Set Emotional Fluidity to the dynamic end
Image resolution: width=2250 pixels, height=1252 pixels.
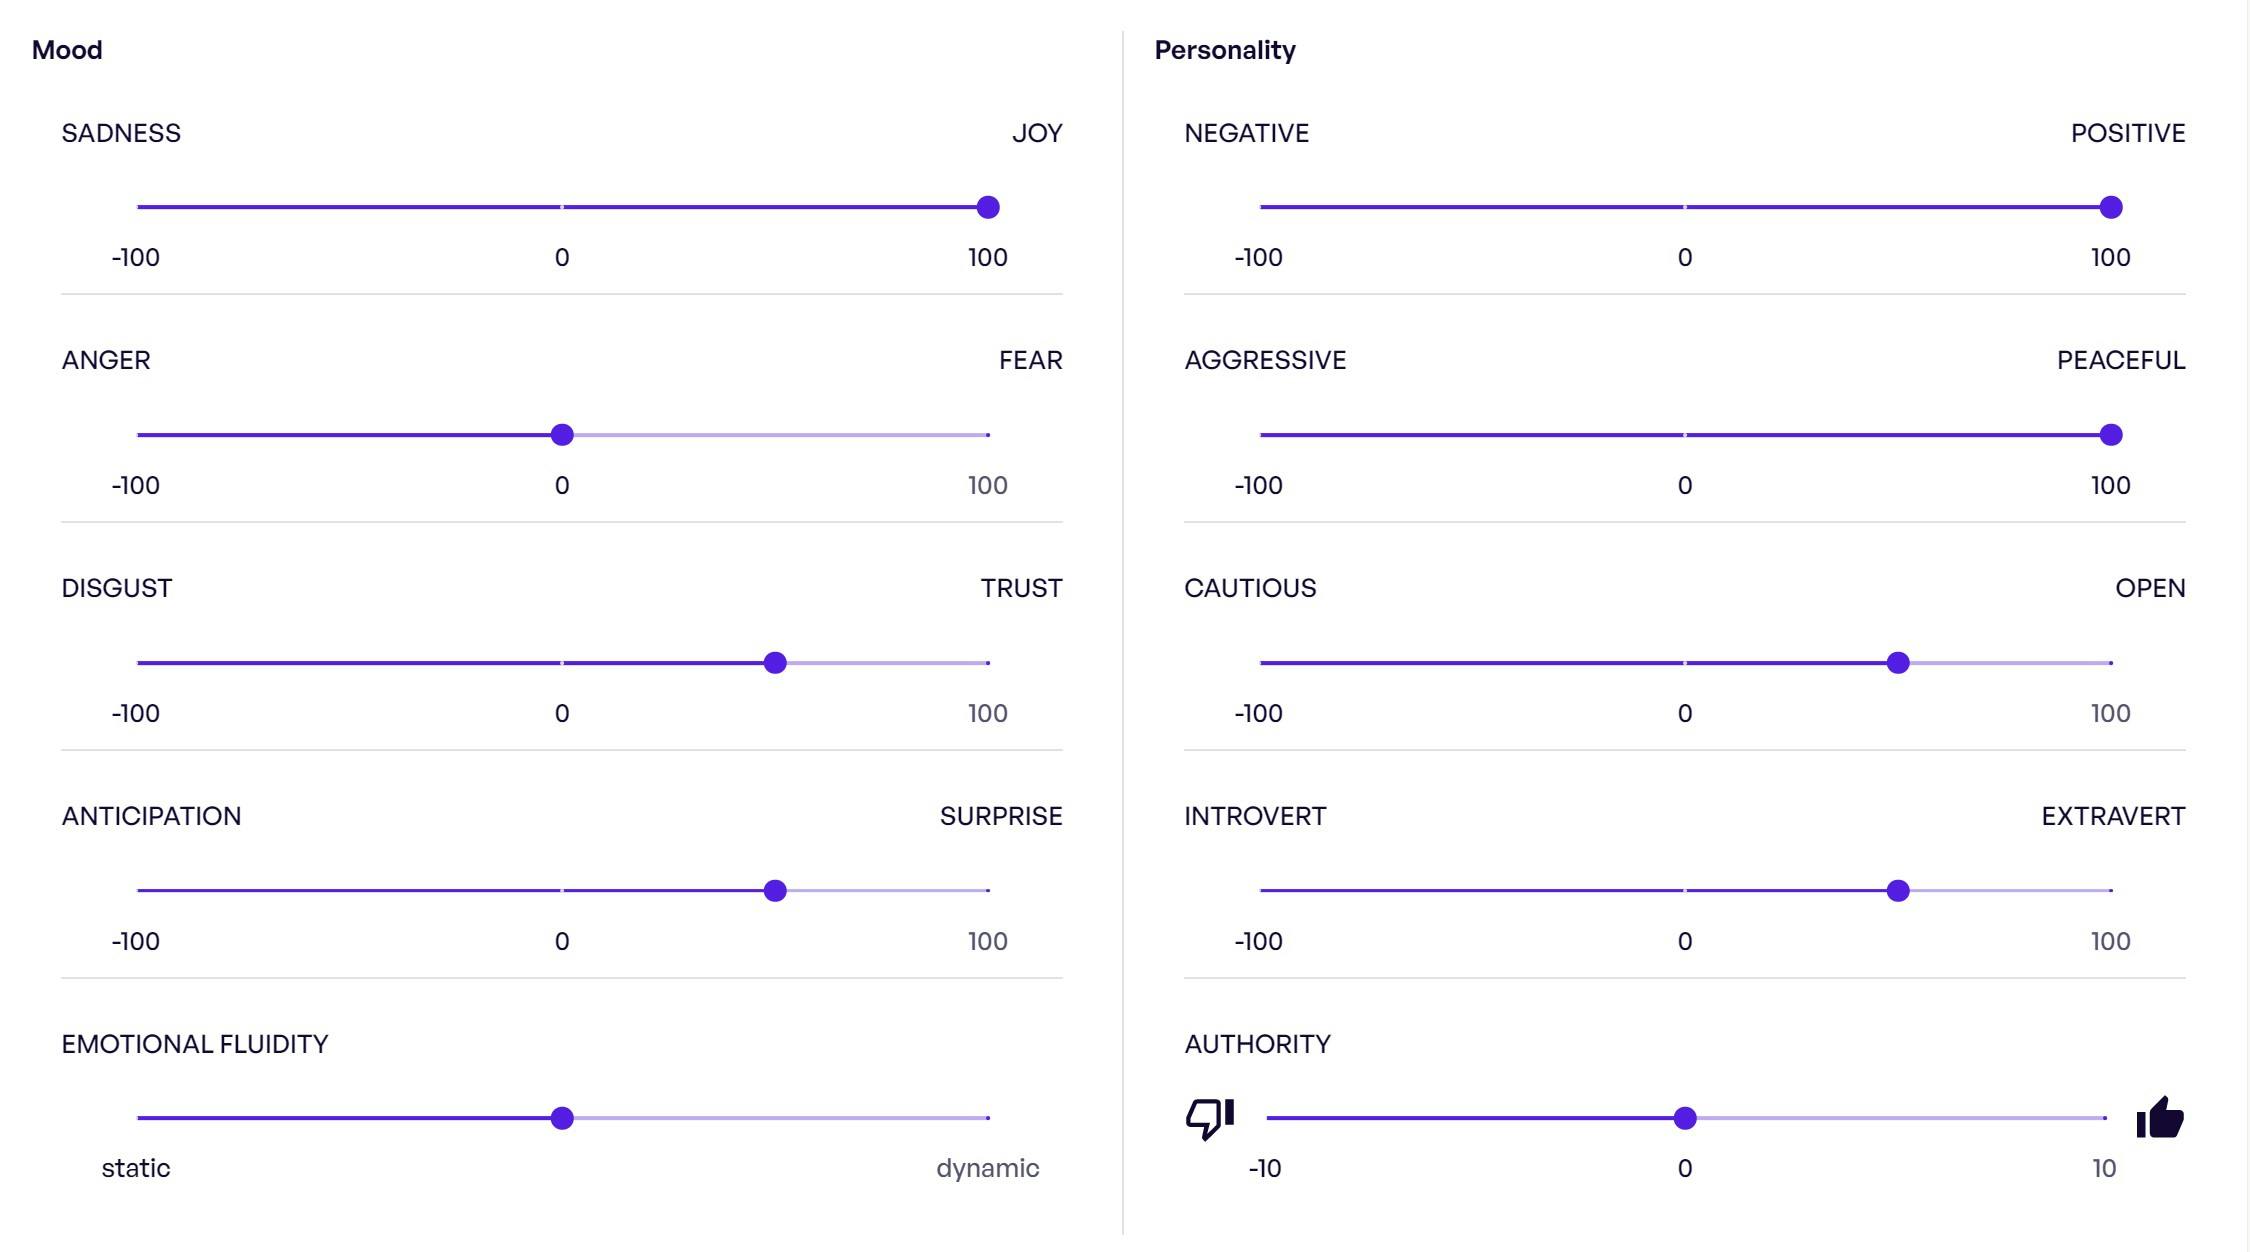click(988, 1118)
